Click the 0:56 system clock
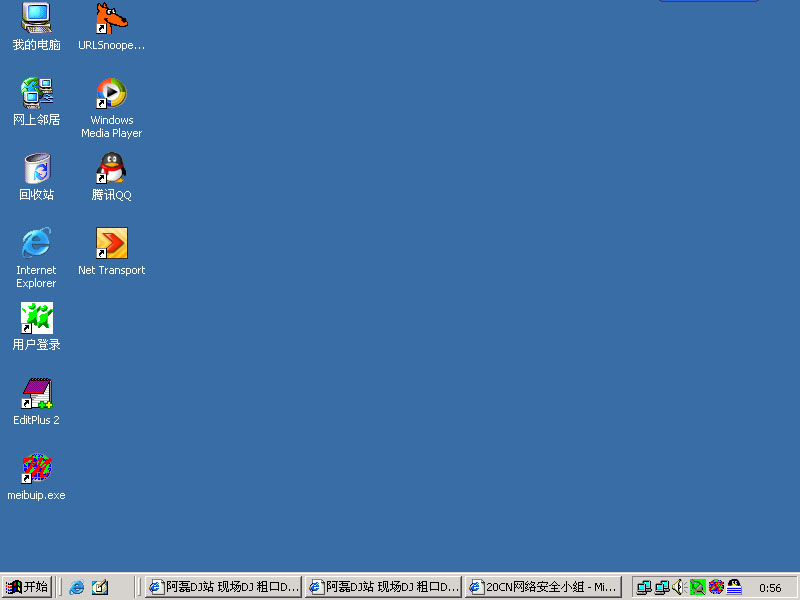 770,588
